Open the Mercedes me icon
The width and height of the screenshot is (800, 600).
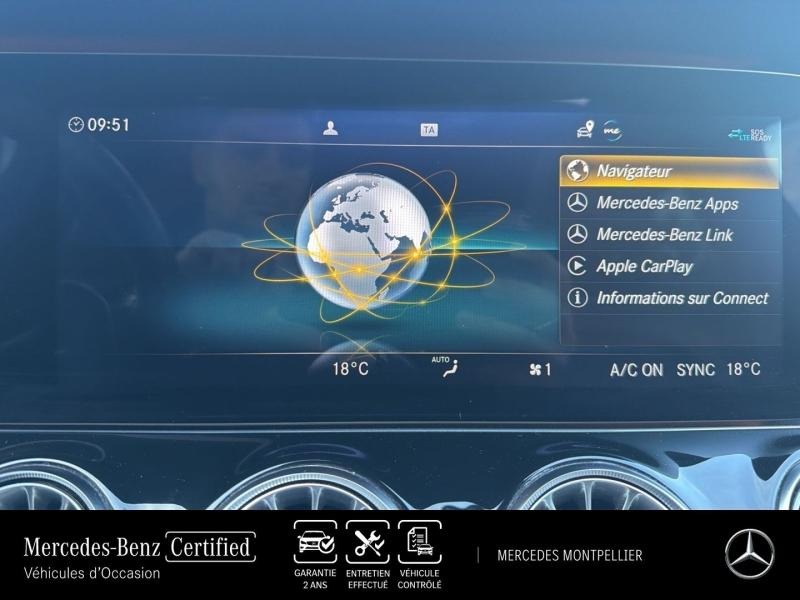click(612, 129)
